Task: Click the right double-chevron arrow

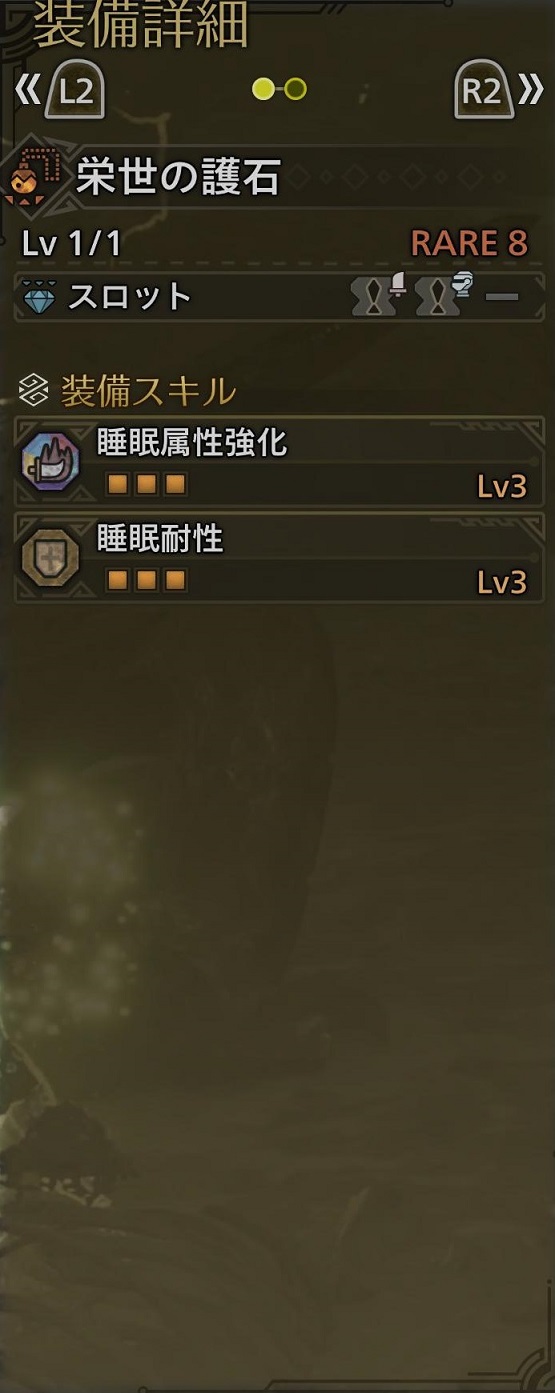Action: tap(531, 91)
